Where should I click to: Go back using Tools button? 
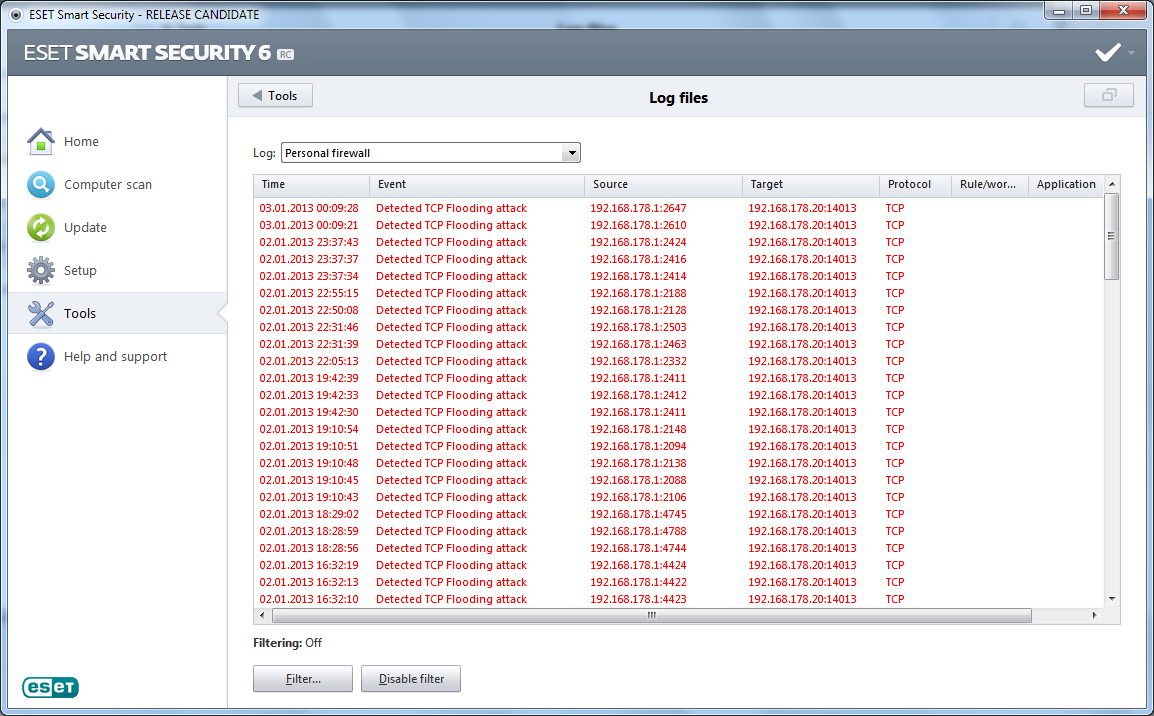pyautogui.click(x=275, y=96)
